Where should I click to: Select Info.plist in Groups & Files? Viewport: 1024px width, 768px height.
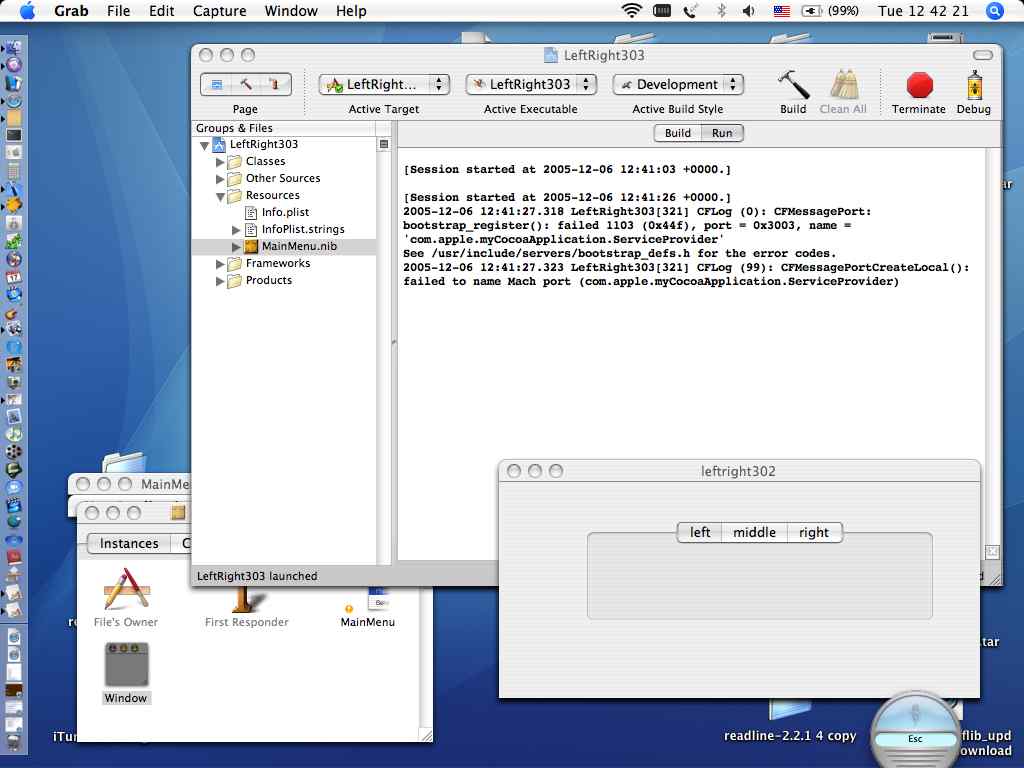(284, 212)
